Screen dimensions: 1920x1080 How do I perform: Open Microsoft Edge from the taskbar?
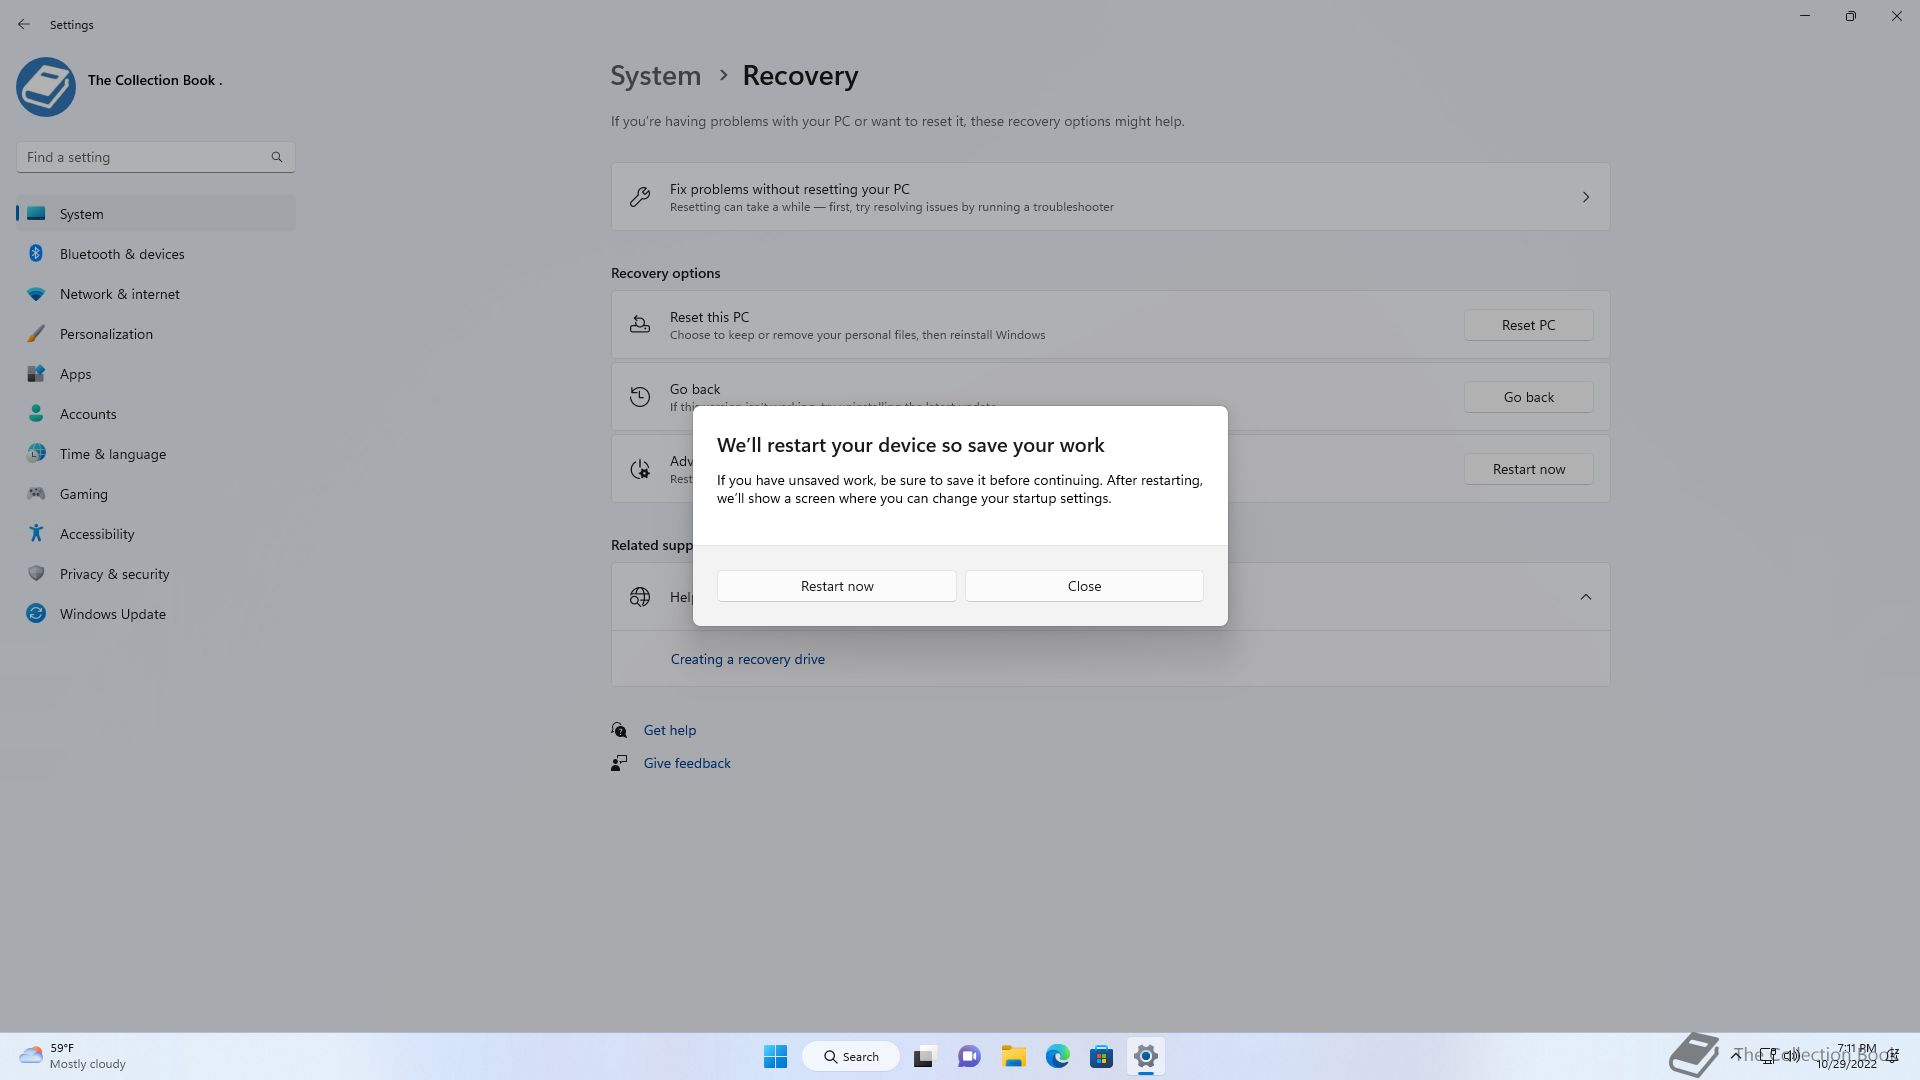pos(1057,1056)
